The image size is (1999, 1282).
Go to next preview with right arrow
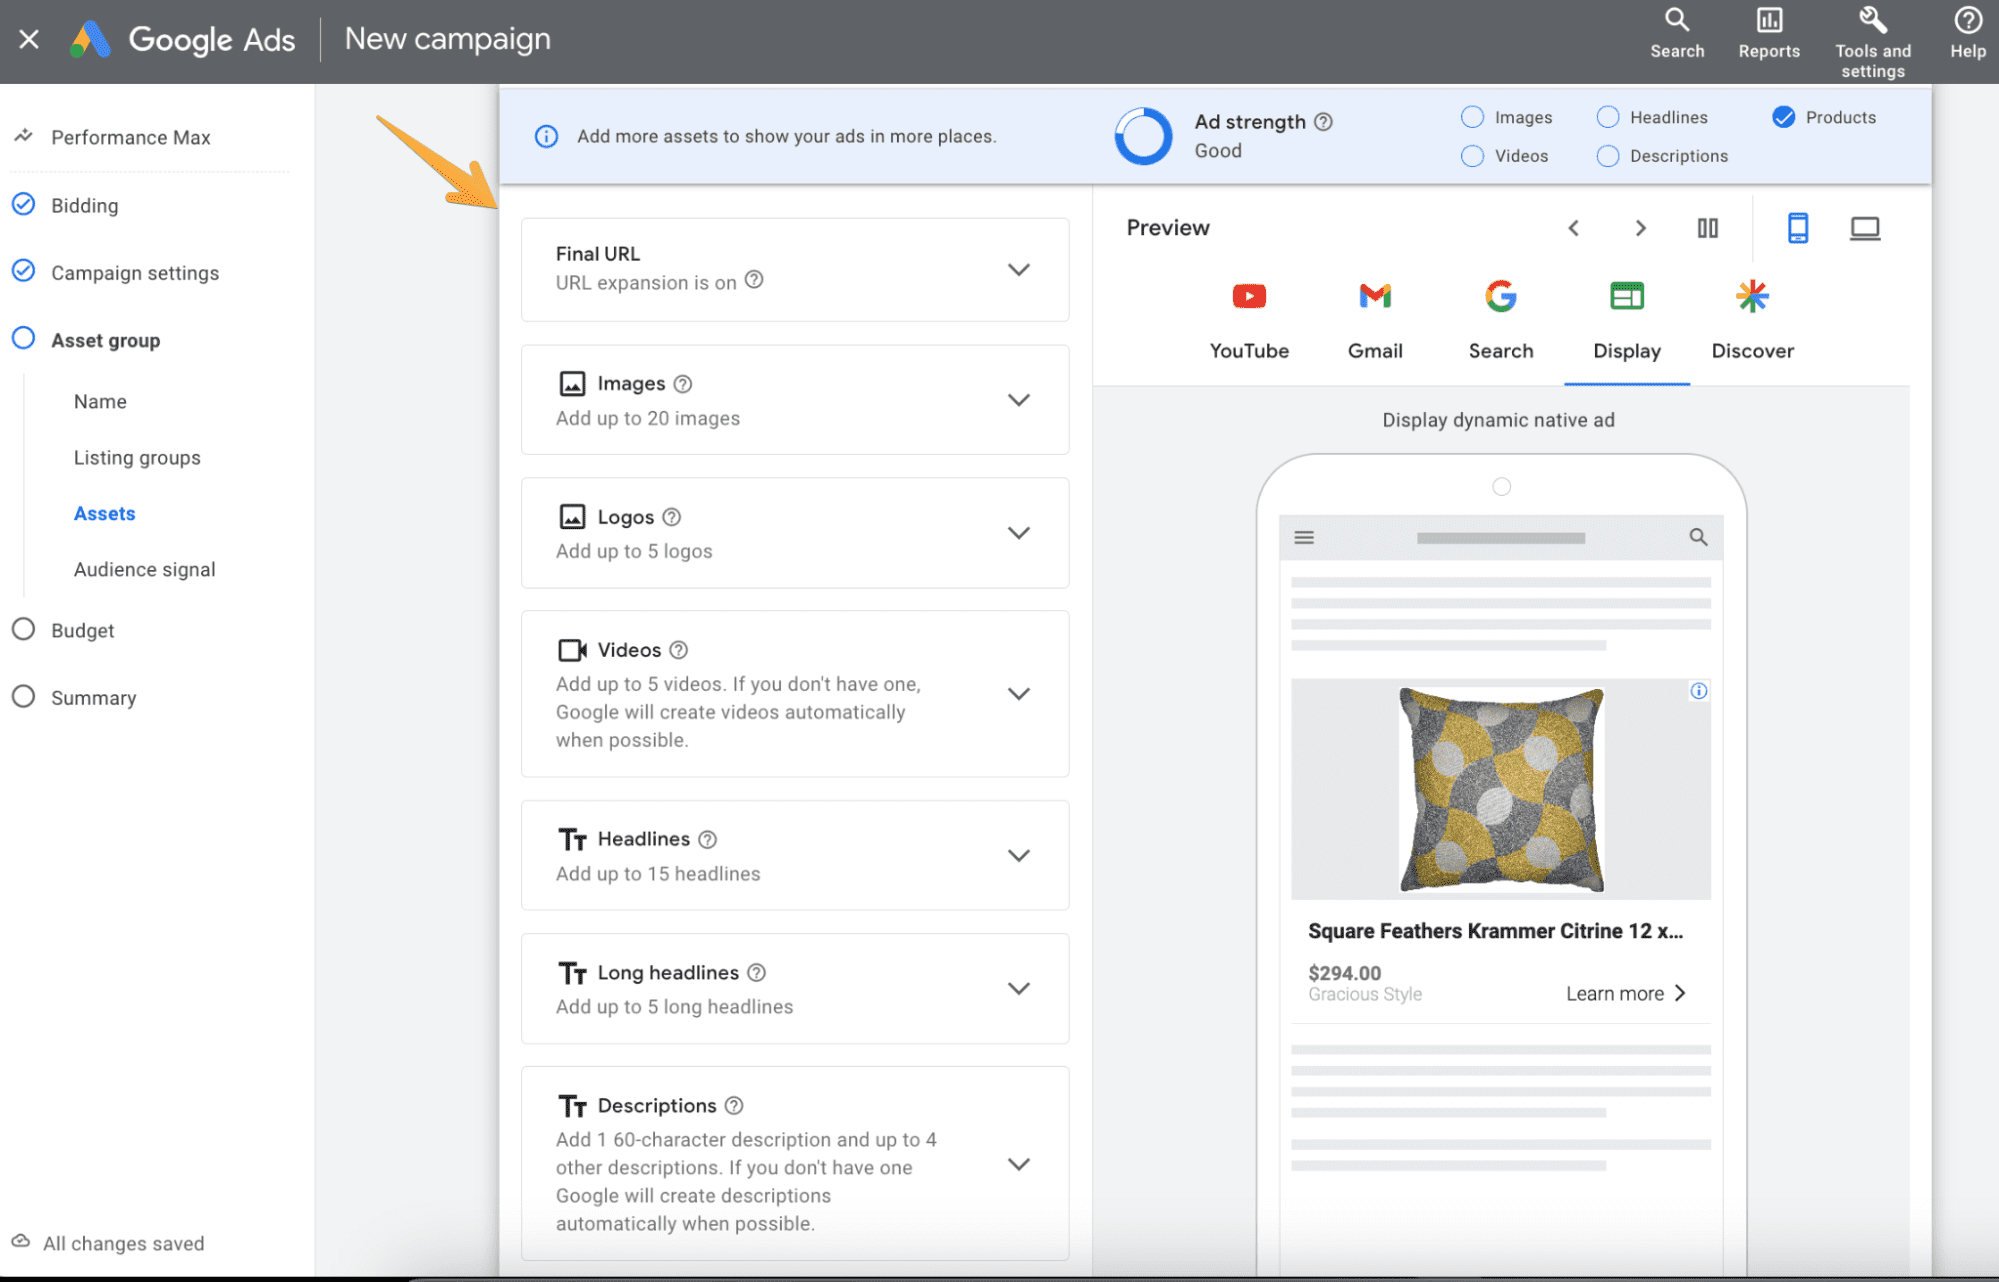pyautogui.click(x=1640, y=228)
